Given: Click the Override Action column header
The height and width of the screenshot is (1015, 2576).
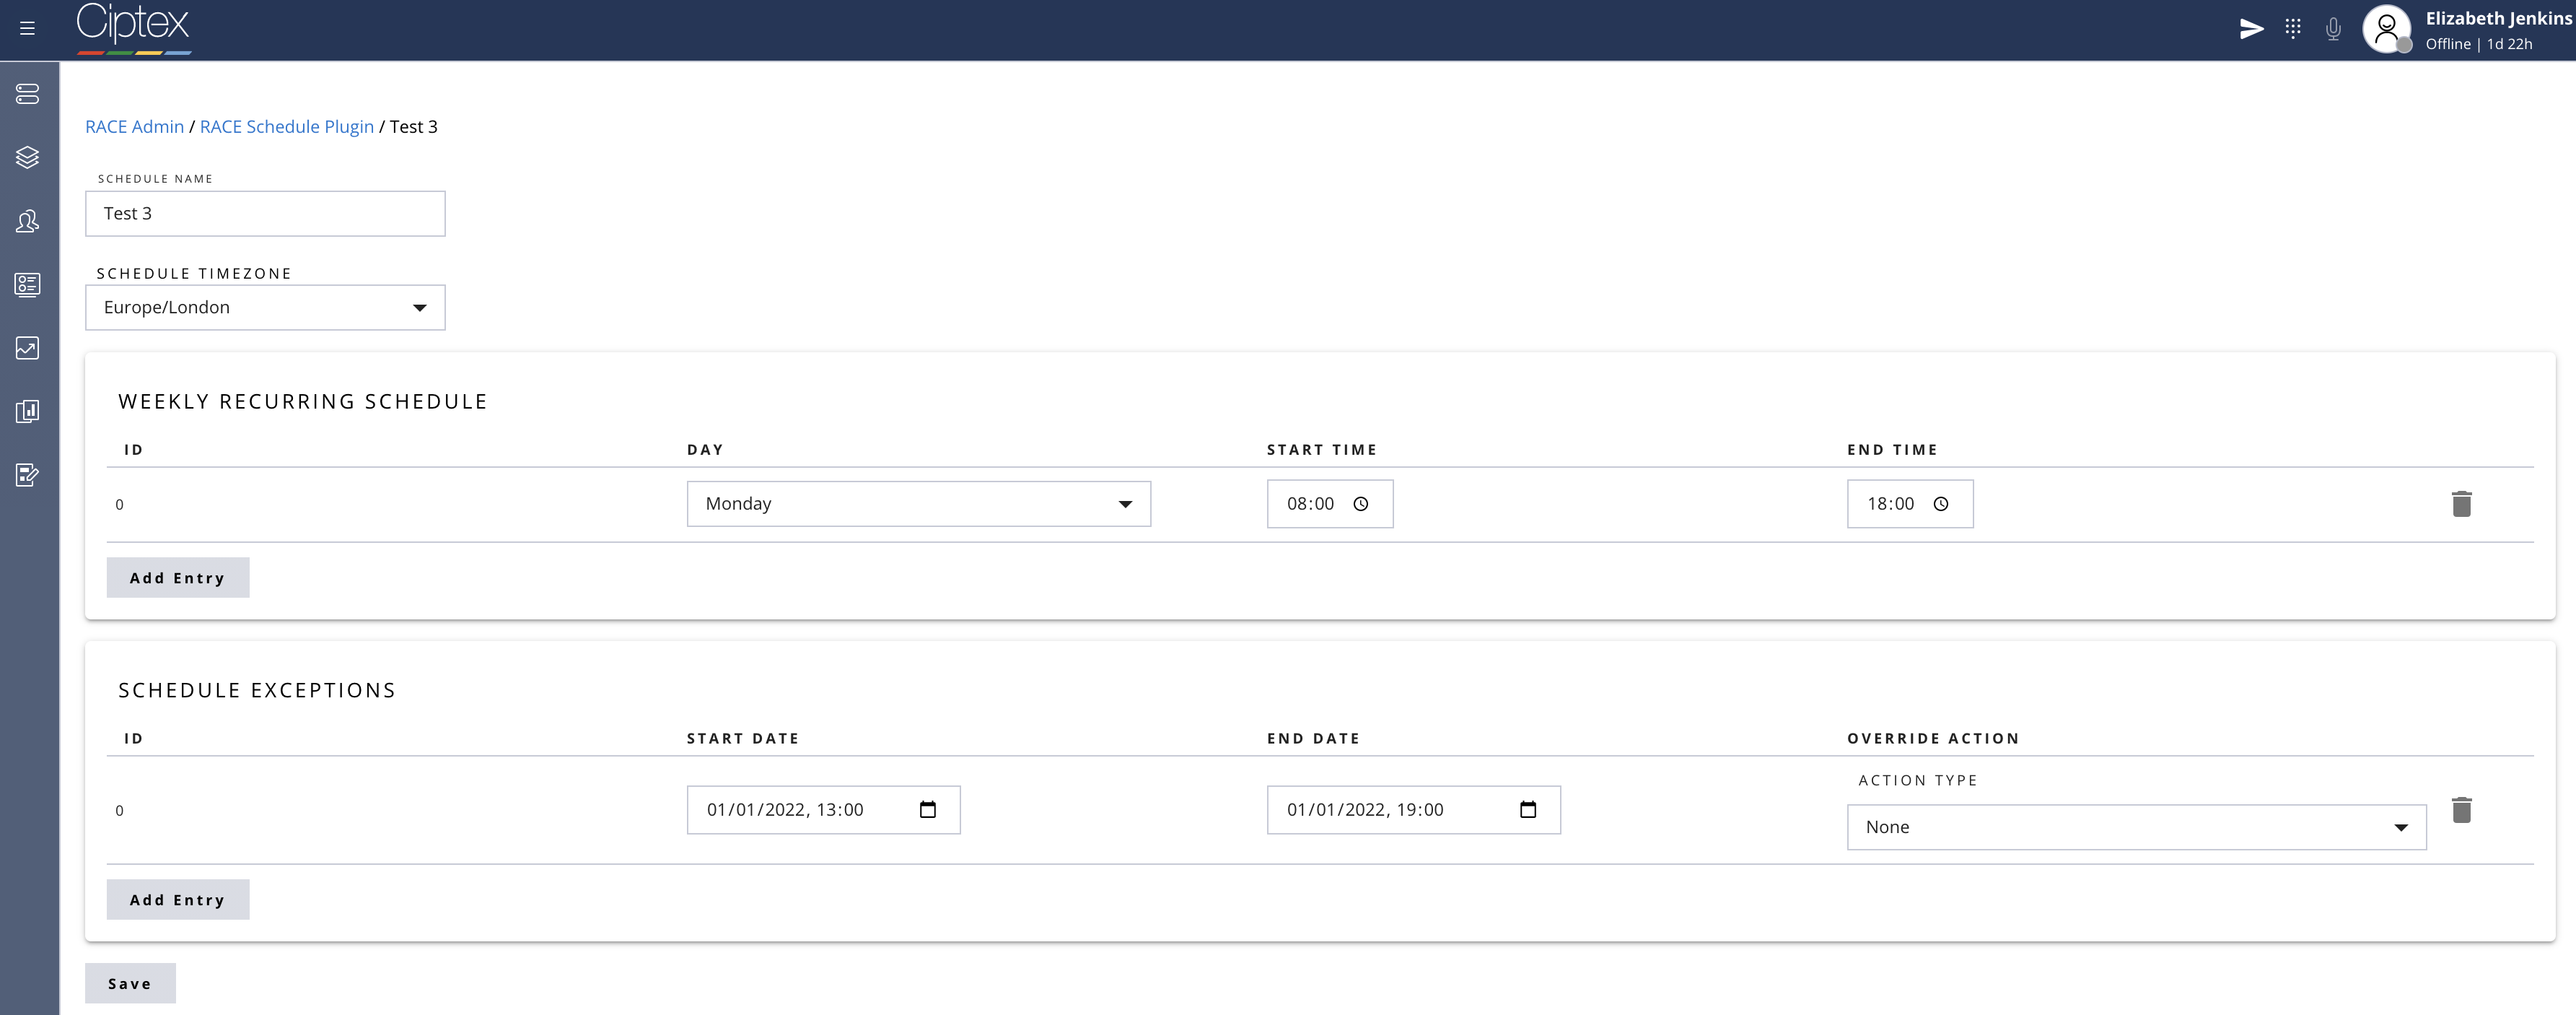Looking at the screenshot, I should (x=1933, y=739).
